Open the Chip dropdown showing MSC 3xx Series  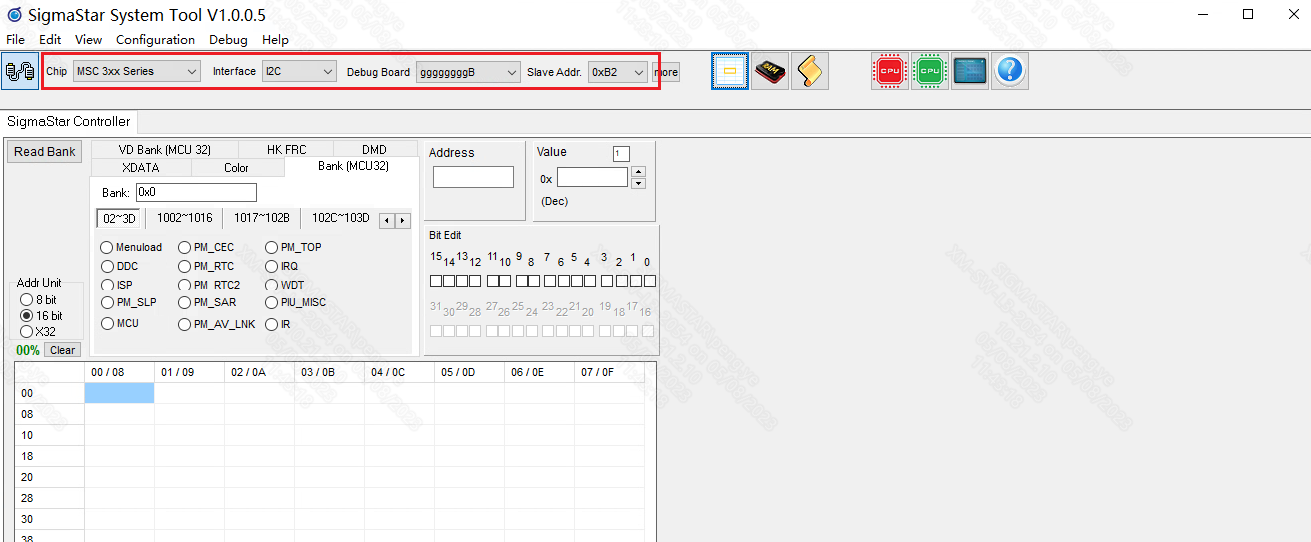click(136, 72)
